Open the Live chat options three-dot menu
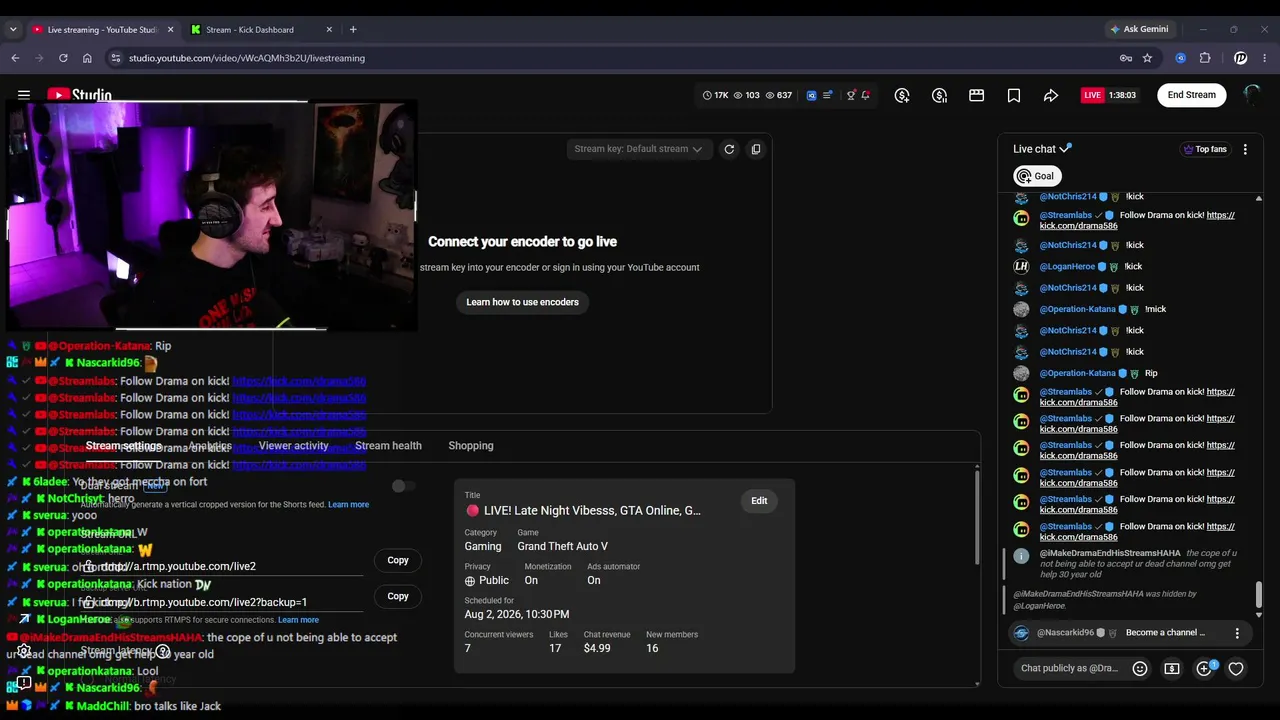This screenshot has width=1280, height=720. click(x=1245, y=149)
